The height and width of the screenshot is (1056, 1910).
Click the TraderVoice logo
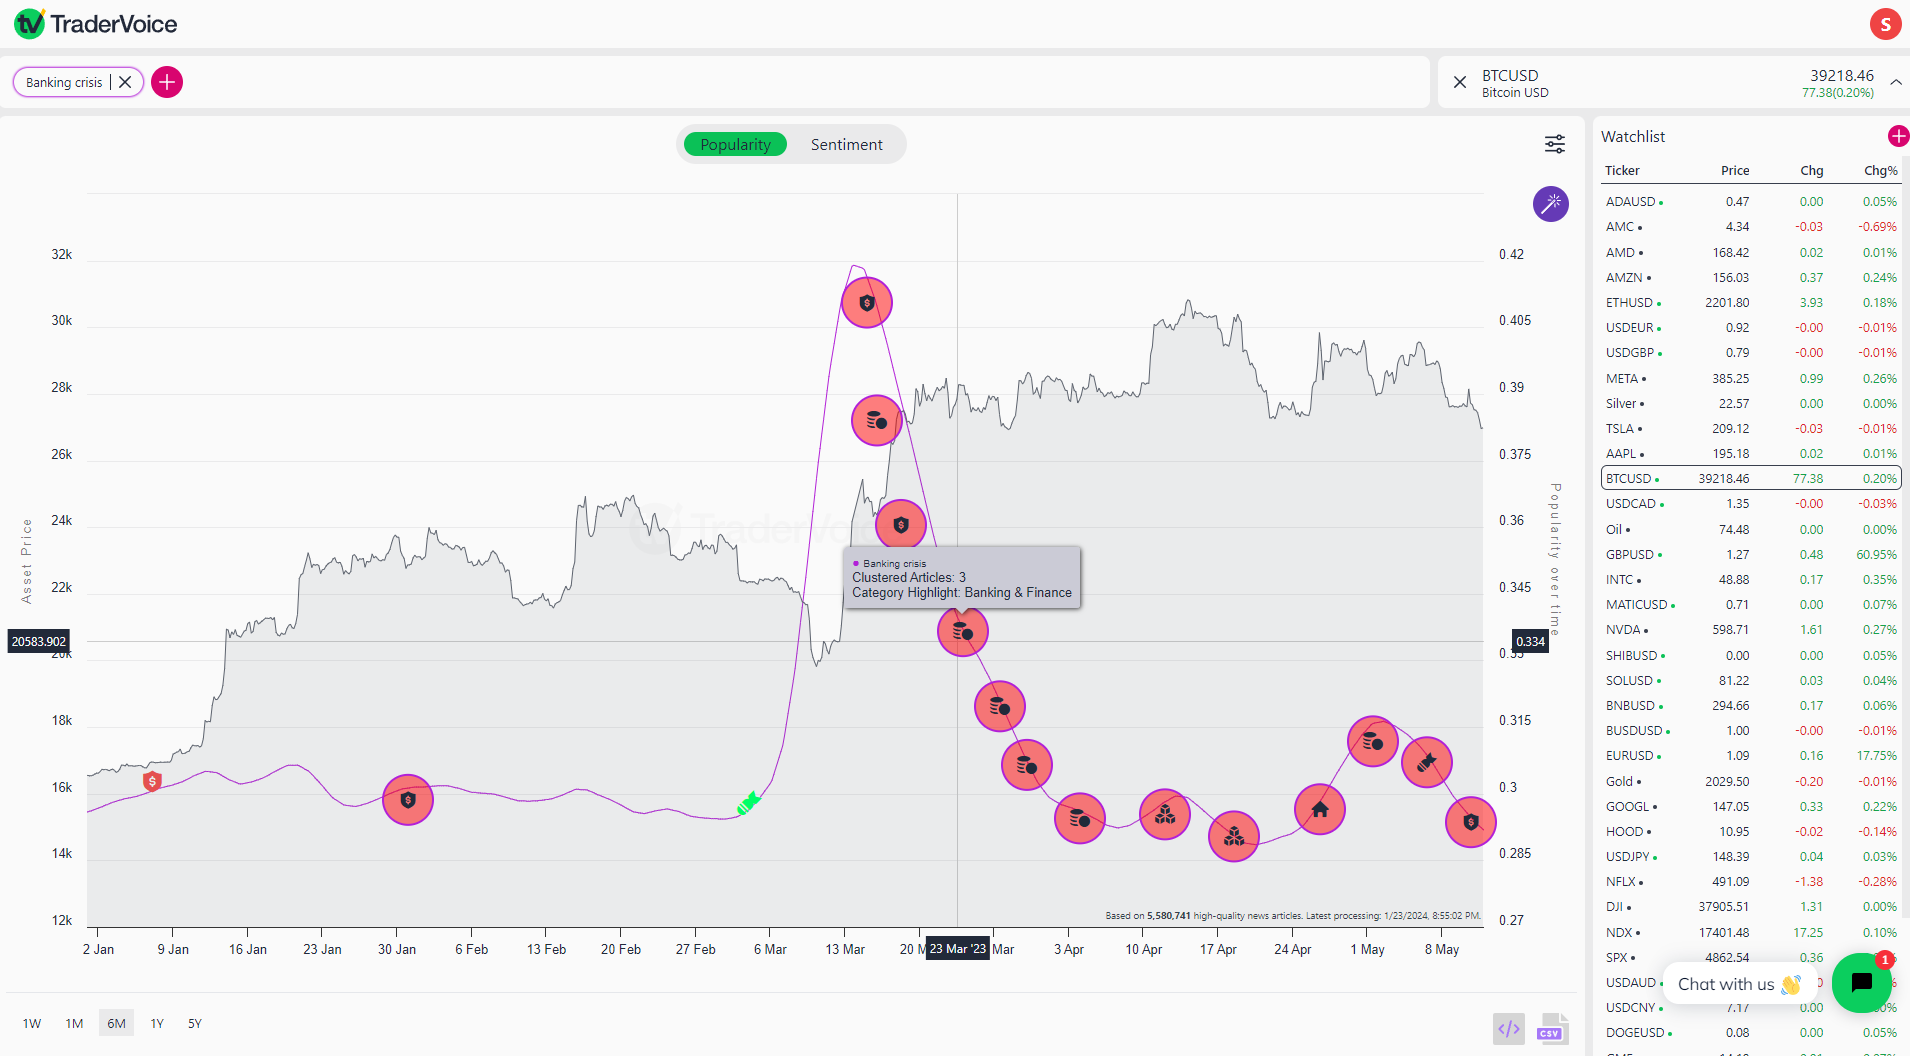pos(96,23)
